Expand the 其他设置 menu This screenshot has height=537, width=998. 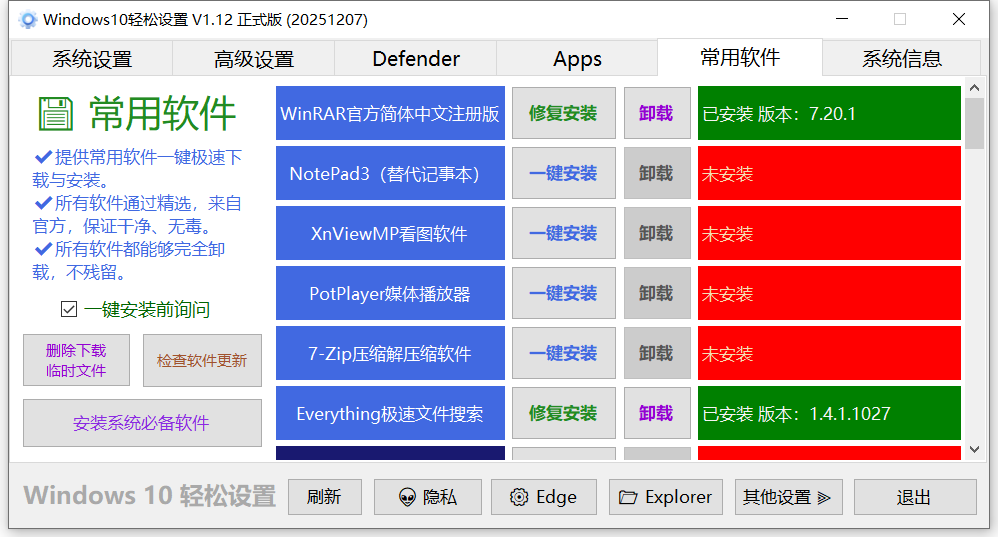tap(788, 497)
